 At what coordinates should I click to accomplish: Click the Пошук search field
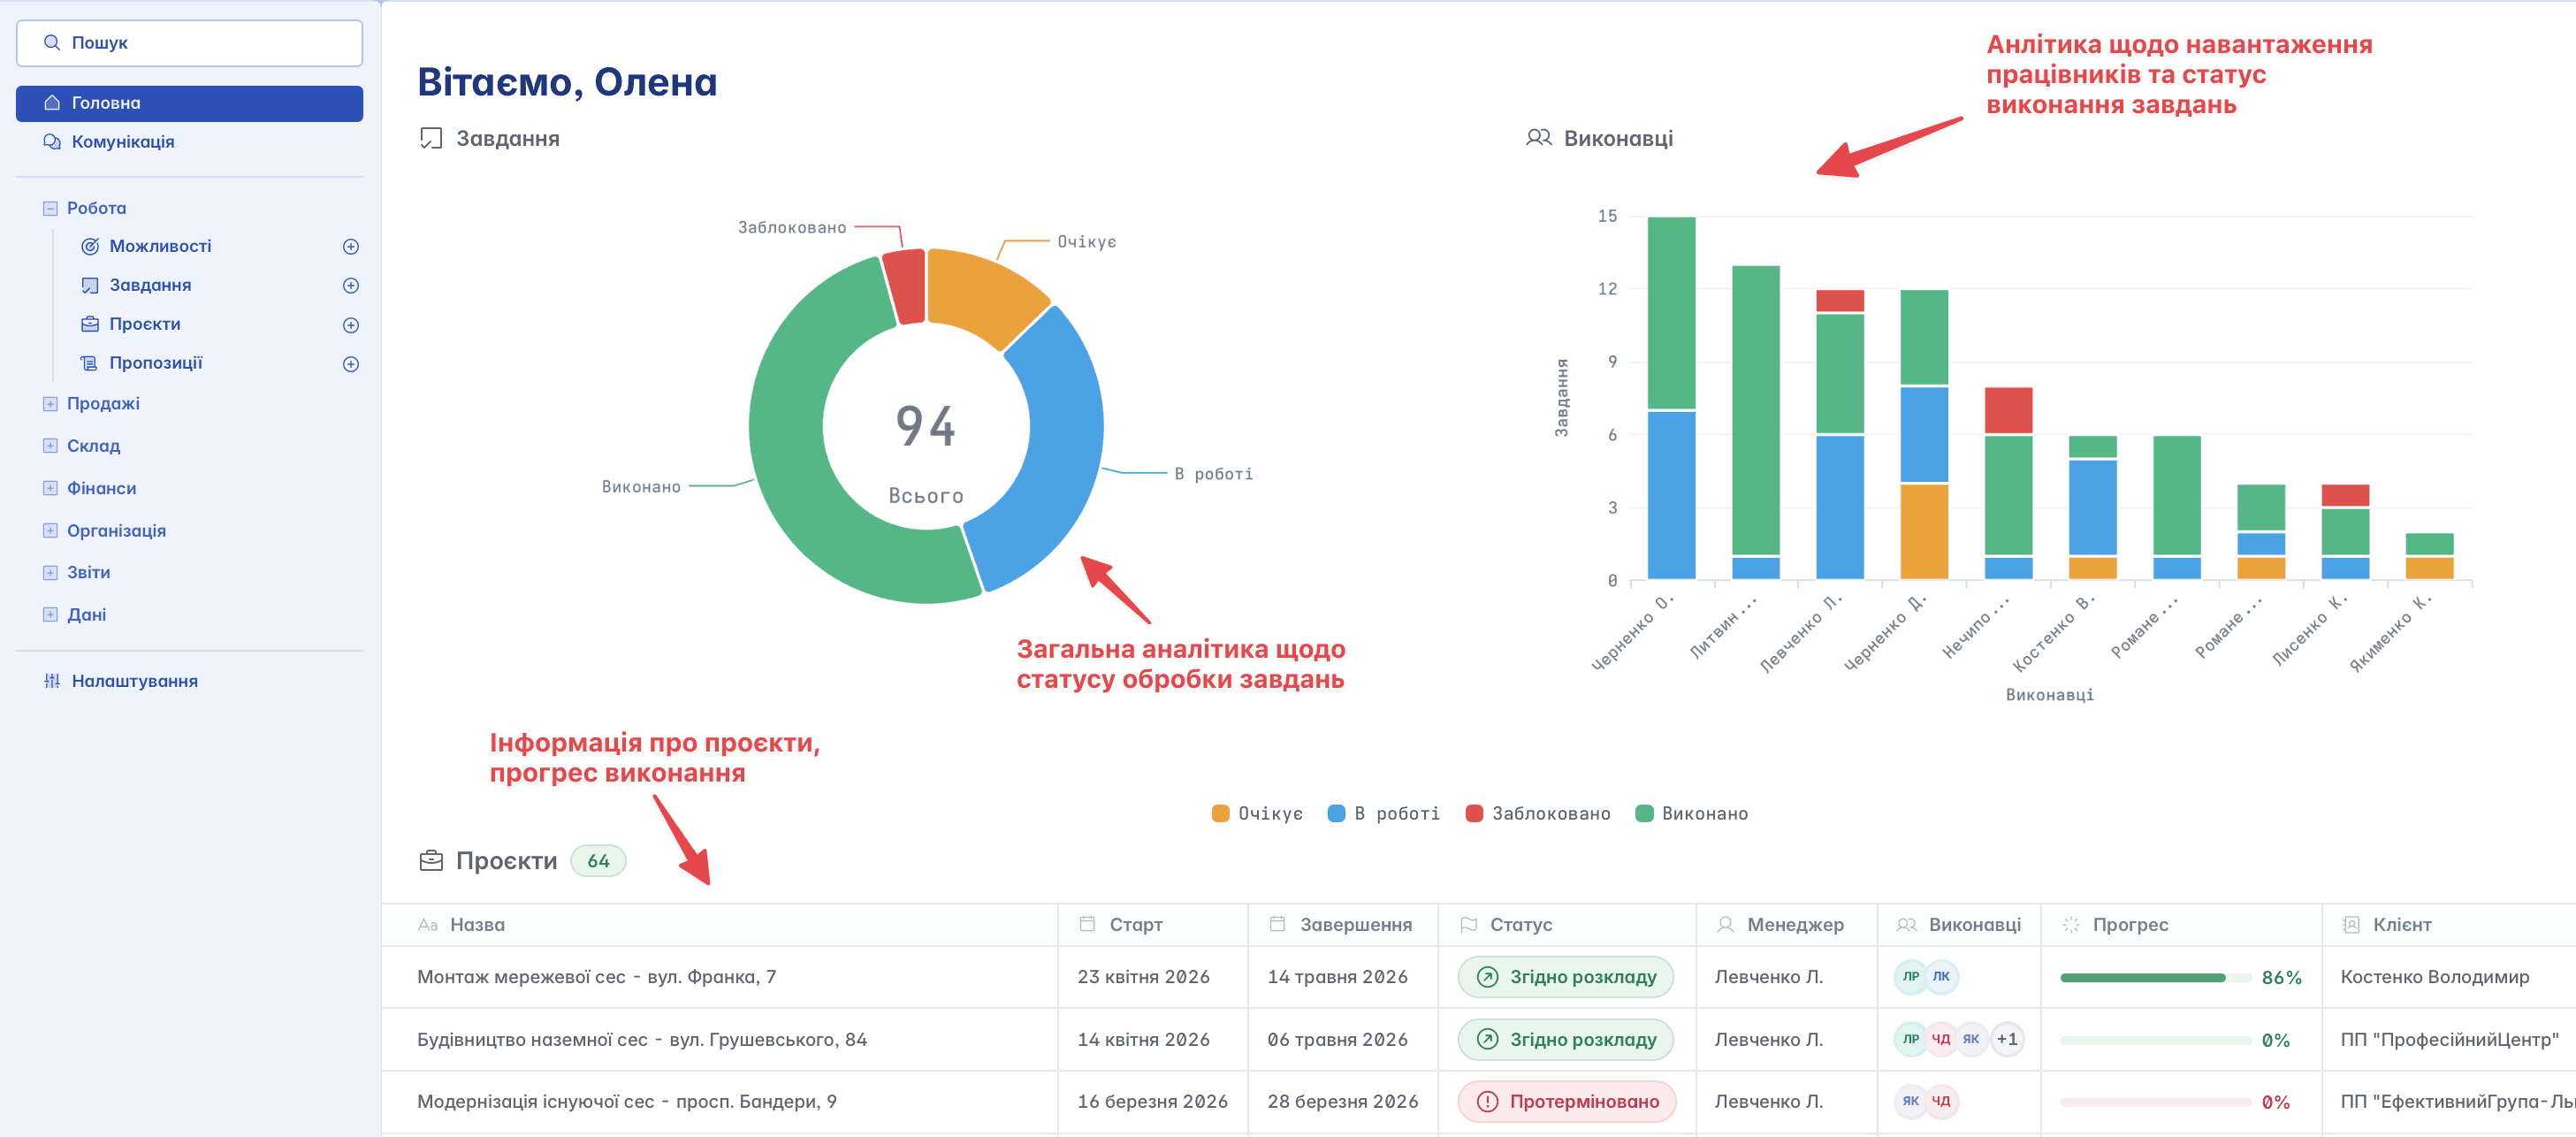pos(189,43)
